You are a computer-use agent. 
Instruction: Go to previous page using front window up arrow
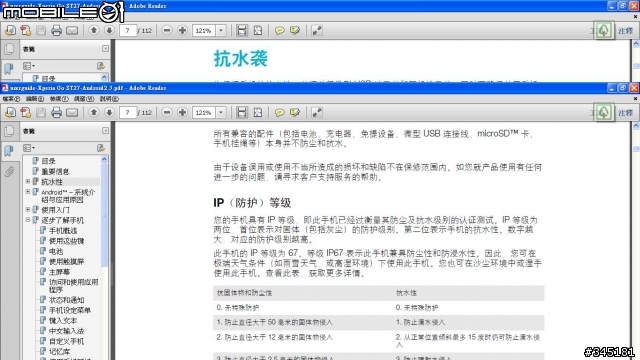[93, 112]
